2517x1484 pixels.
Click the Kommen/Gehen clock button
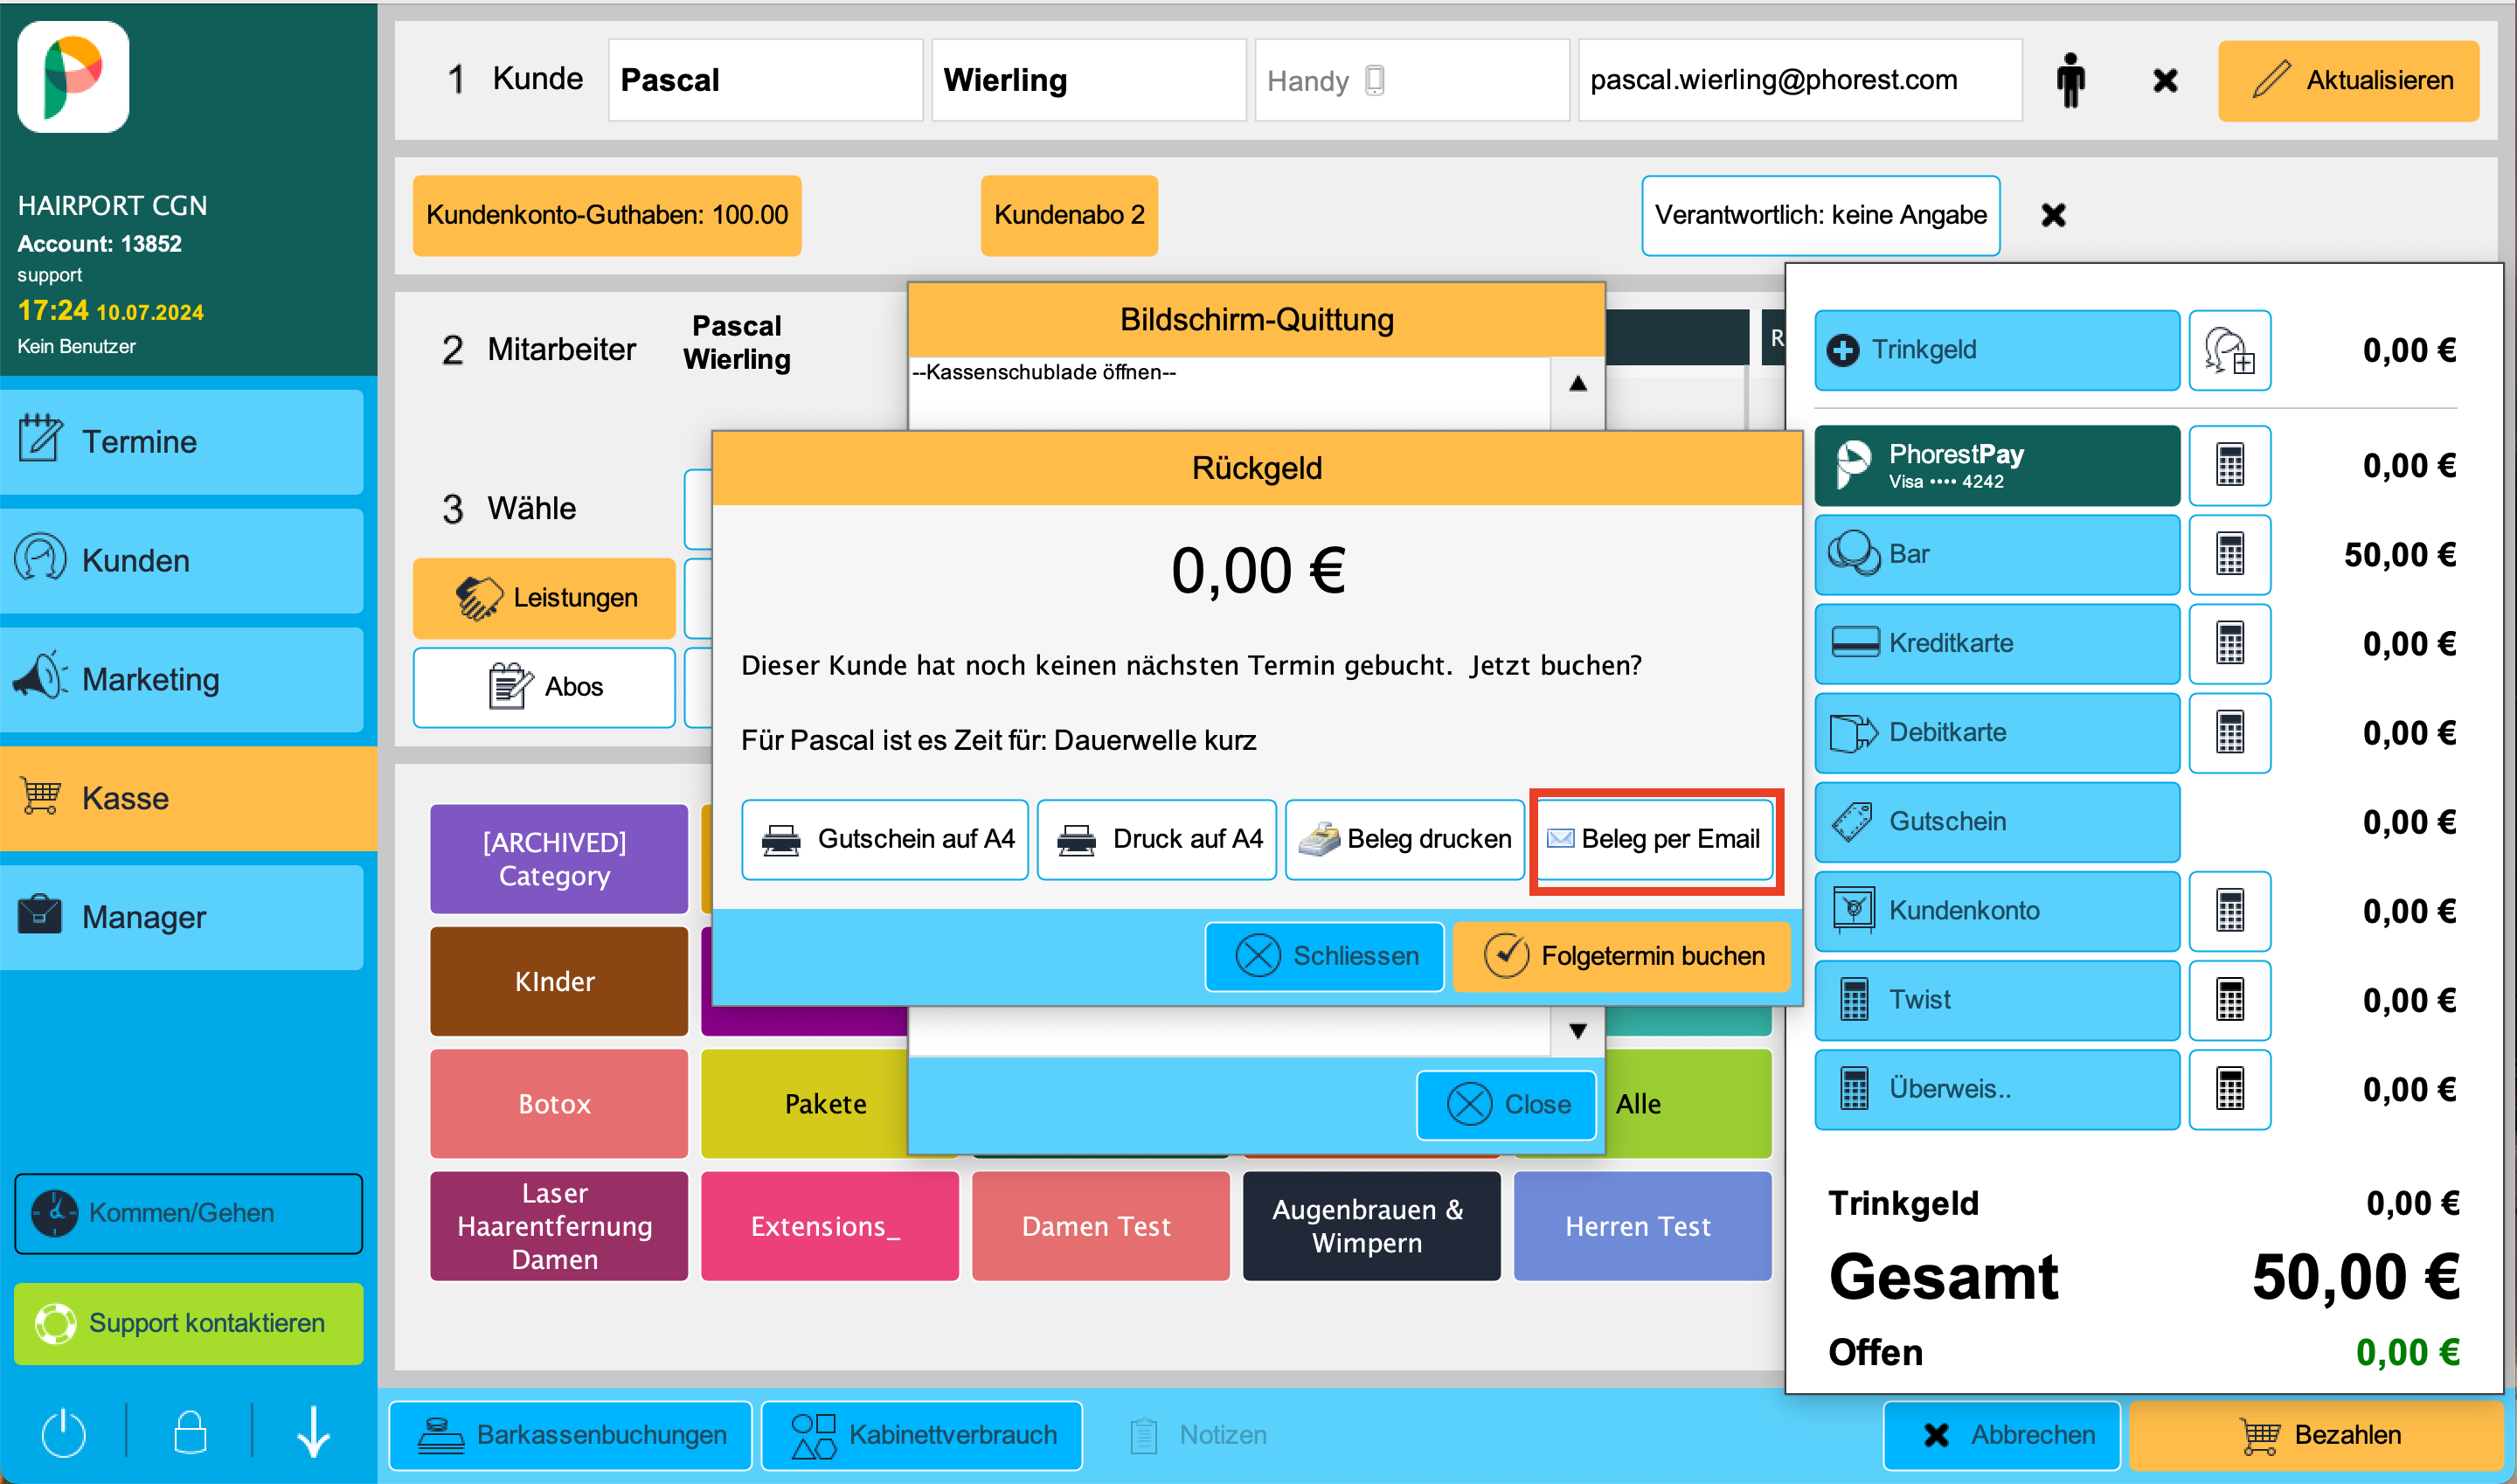[x=188, y=1213]
